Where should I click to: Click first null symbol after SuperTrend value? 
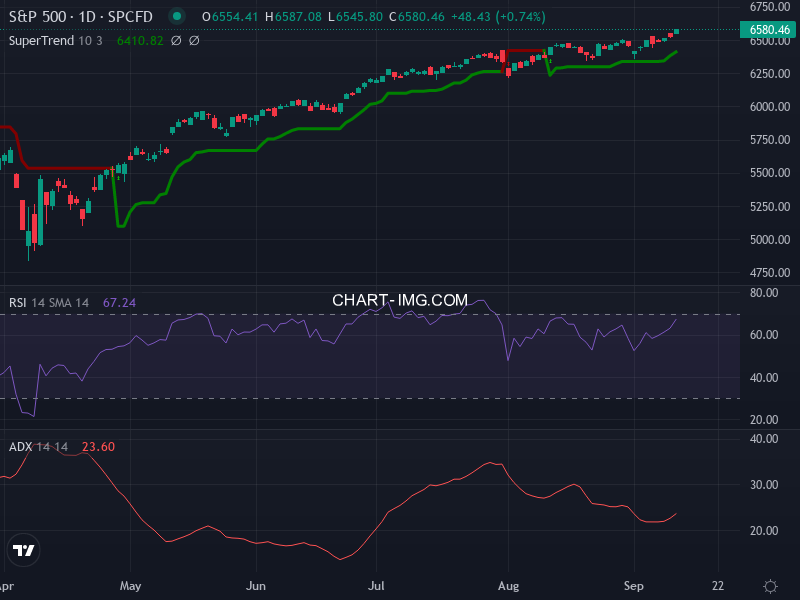tap(176, 41)
